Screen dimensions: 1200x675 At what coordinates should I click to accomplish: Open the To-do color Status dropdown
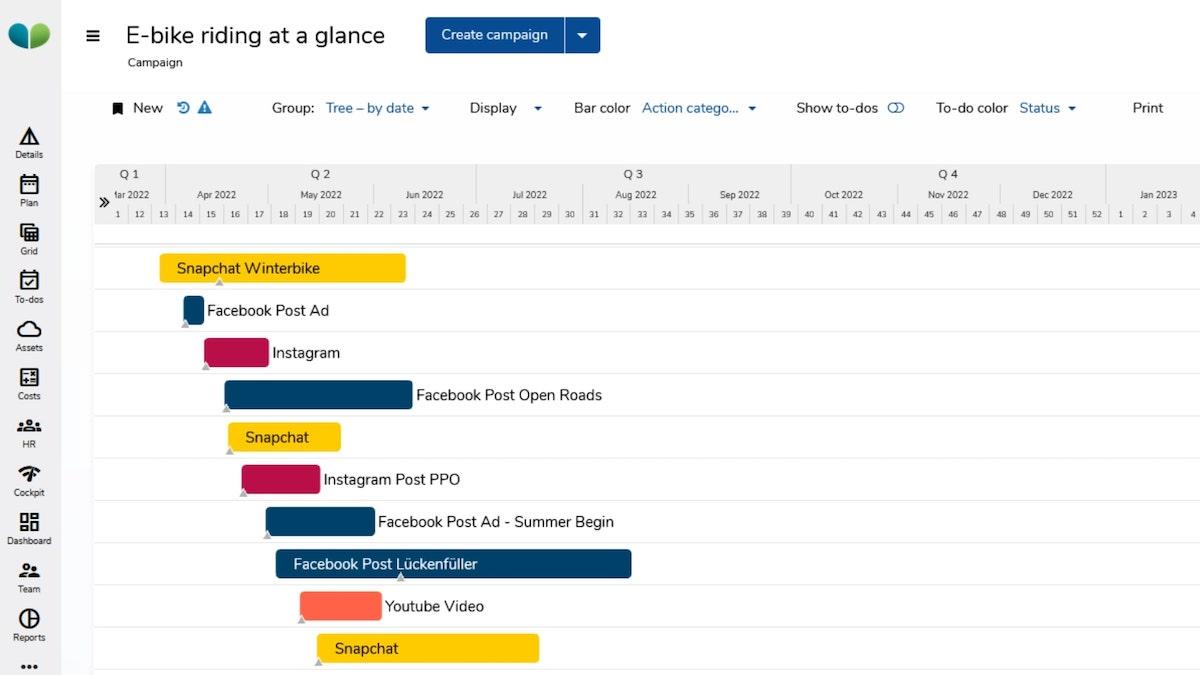[1047, 108]
